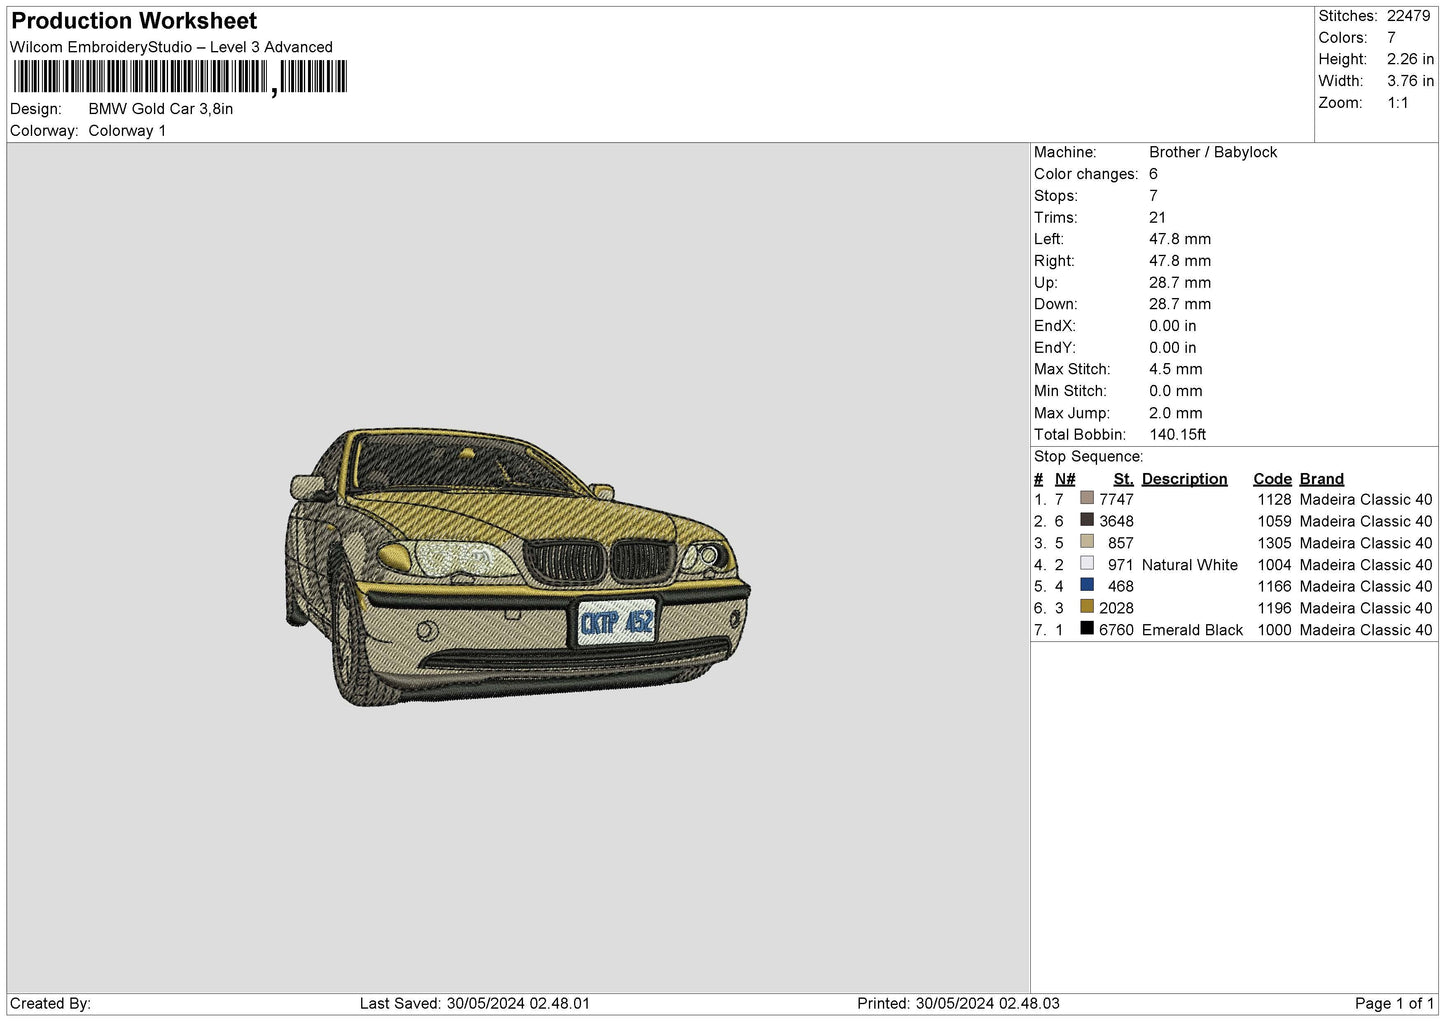Click the 'Printed: 30/05/2024 02.48.03' footer text

click(x=958, y=1003)
